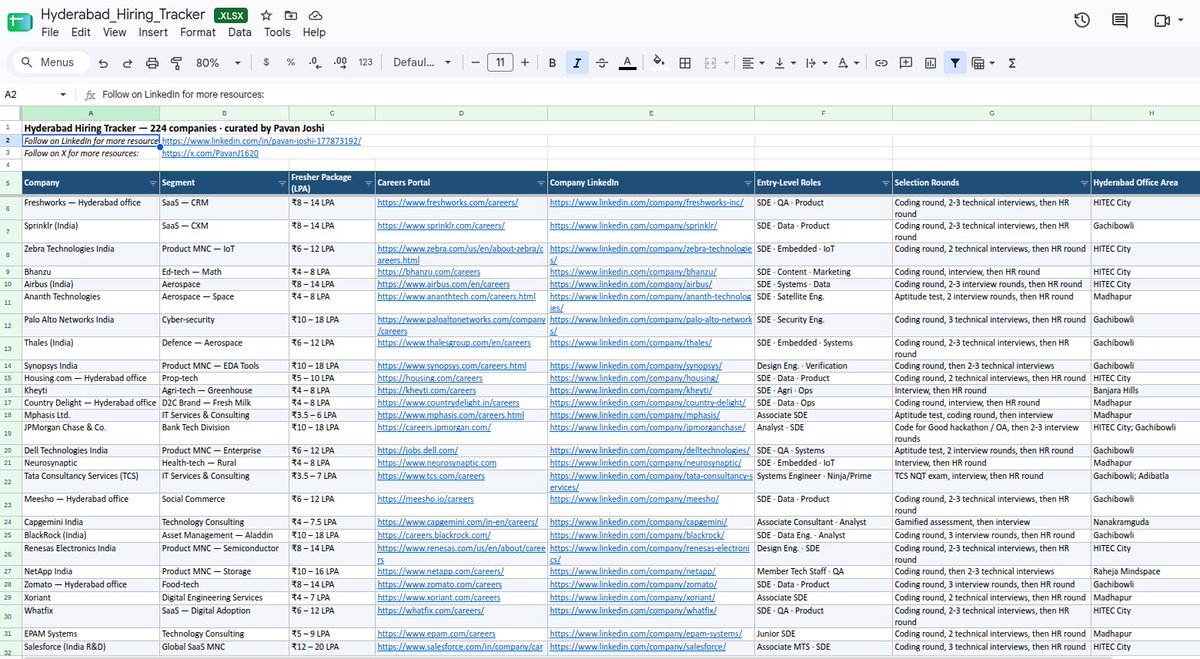Decrease font size with minus button
The width and height of the screenshot is (1200, 659).
pos(475,62)
